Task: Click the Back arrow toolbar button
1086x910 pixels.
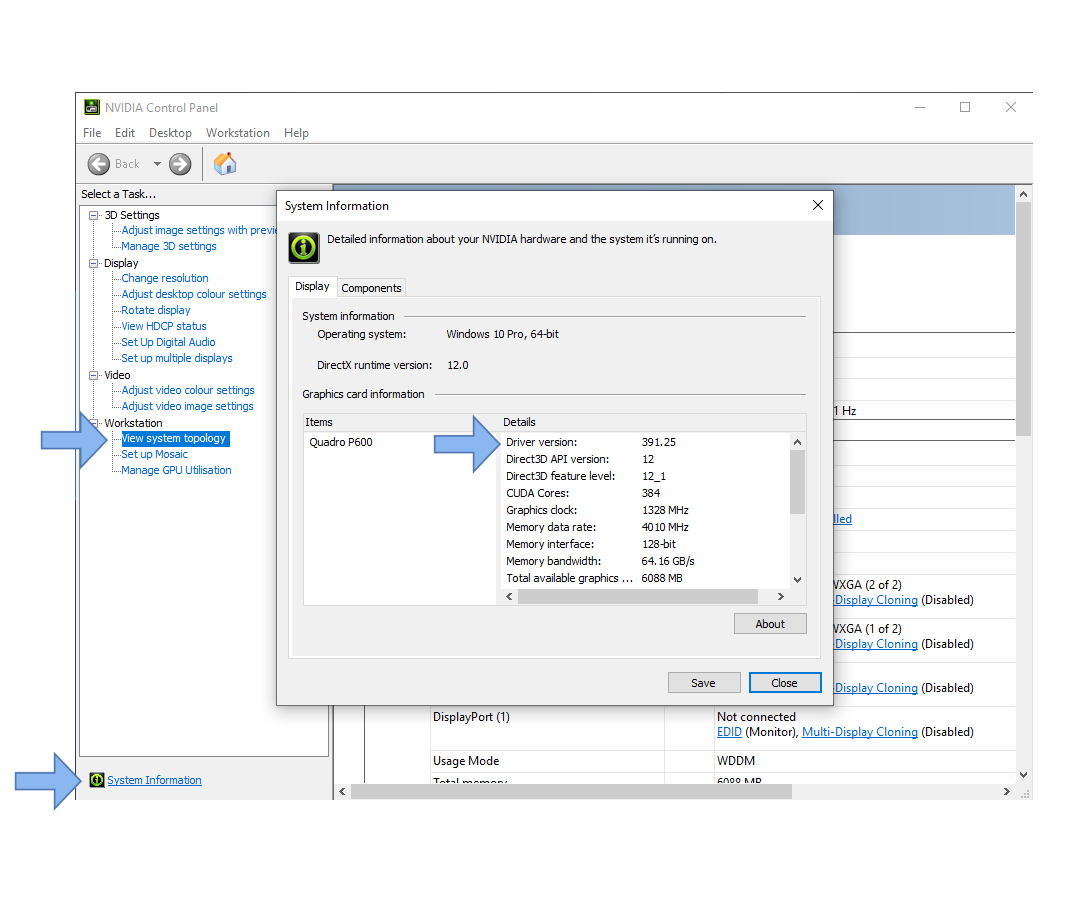Action: [x=99, y=164]
